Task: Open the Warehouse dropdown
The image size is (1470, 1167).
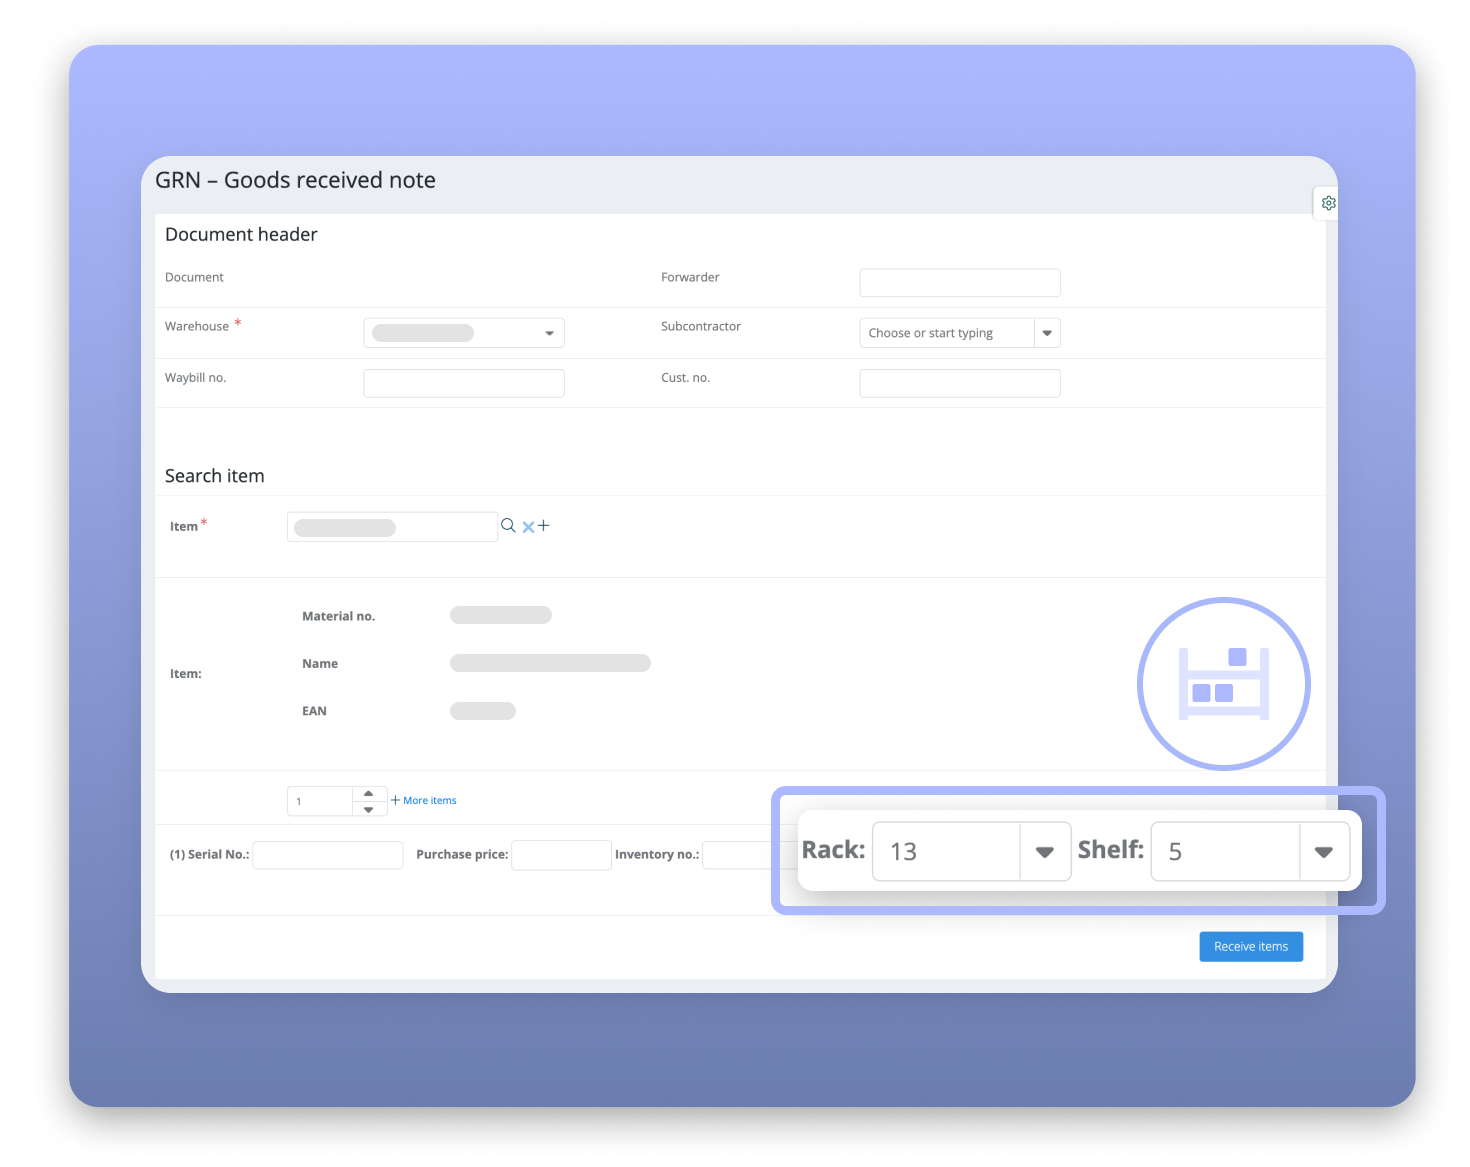Action: [464, 333]
